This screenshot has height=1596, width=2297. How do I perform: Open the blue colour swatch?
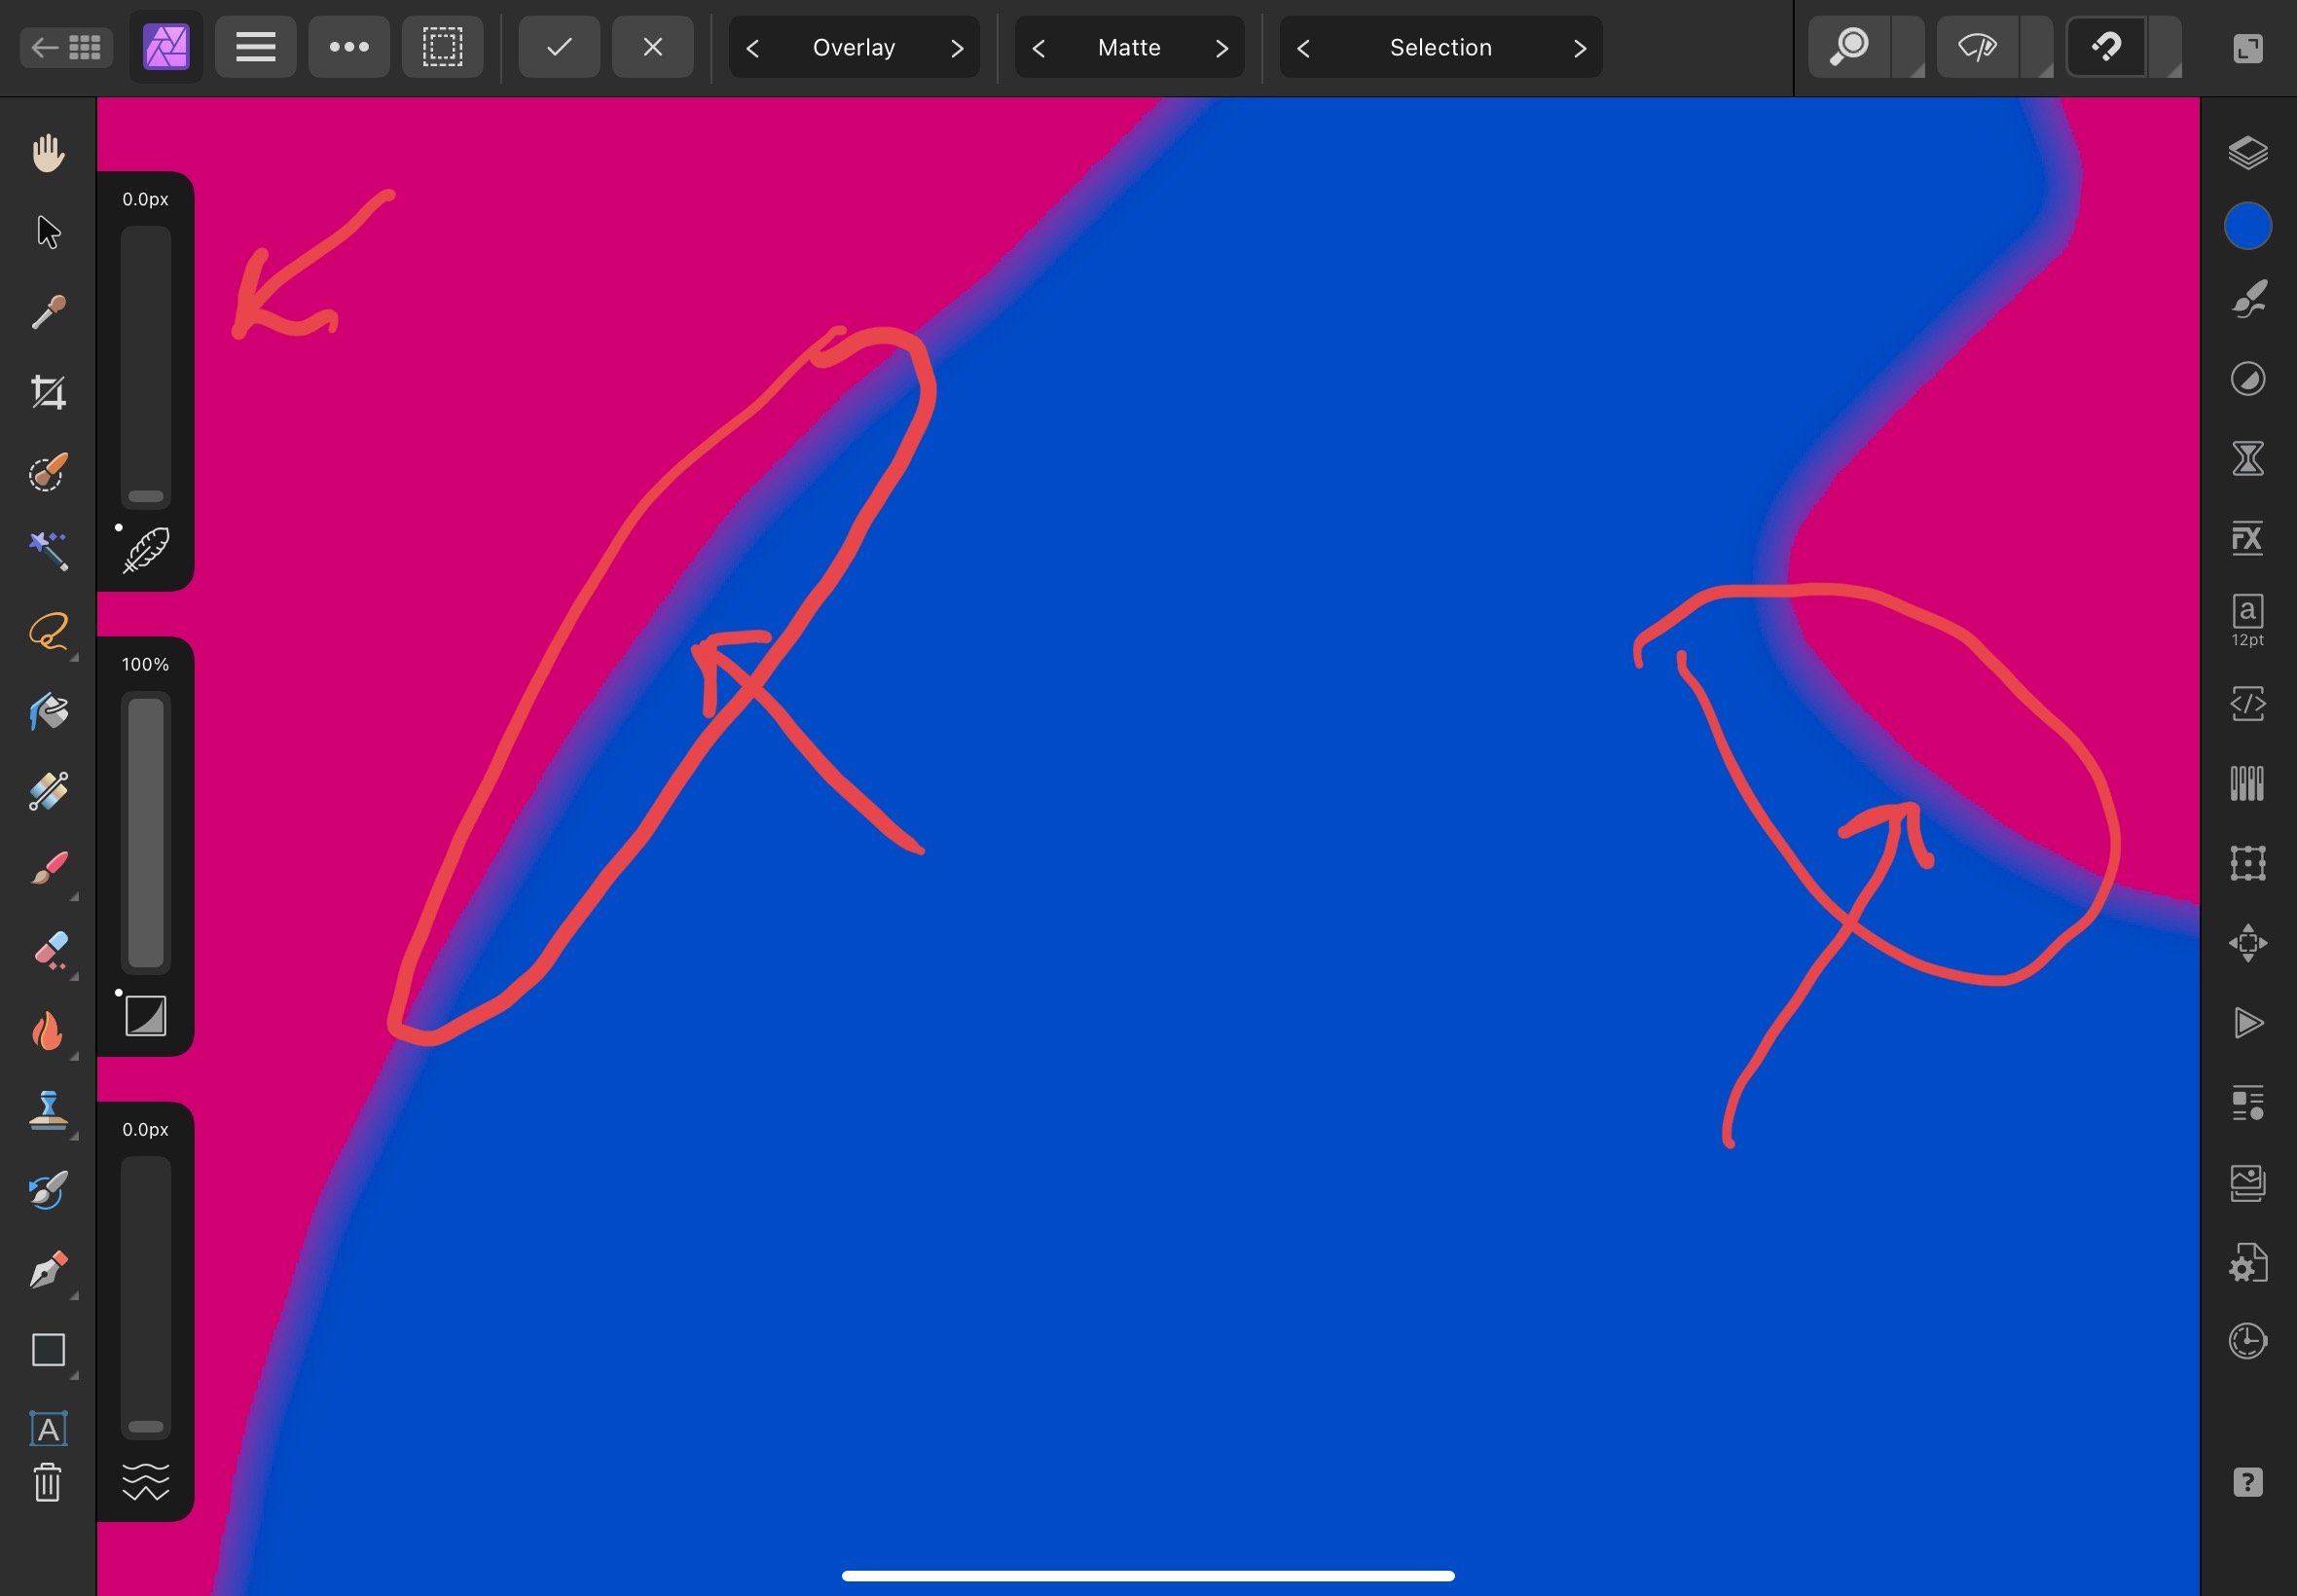(2247, 226)
